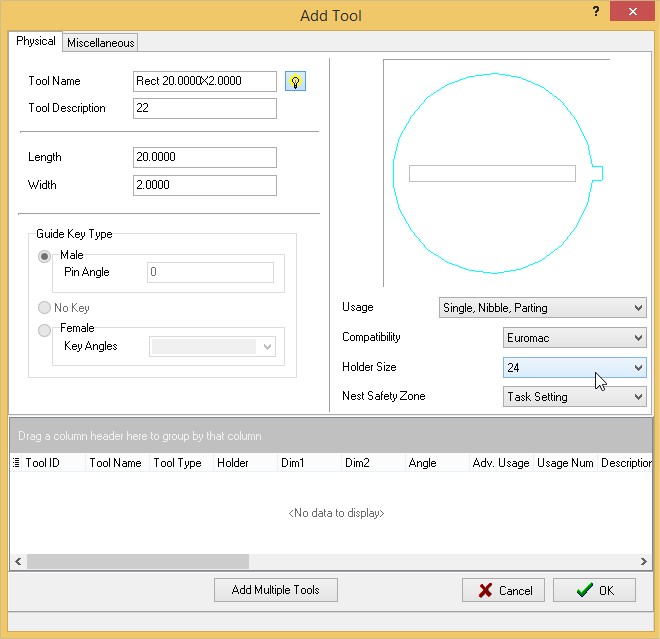Image resolution: width=660 pixels, height=639 pixels.
Task: Click the column chooser icon in grid header
Action: click(x=16, y=463)
